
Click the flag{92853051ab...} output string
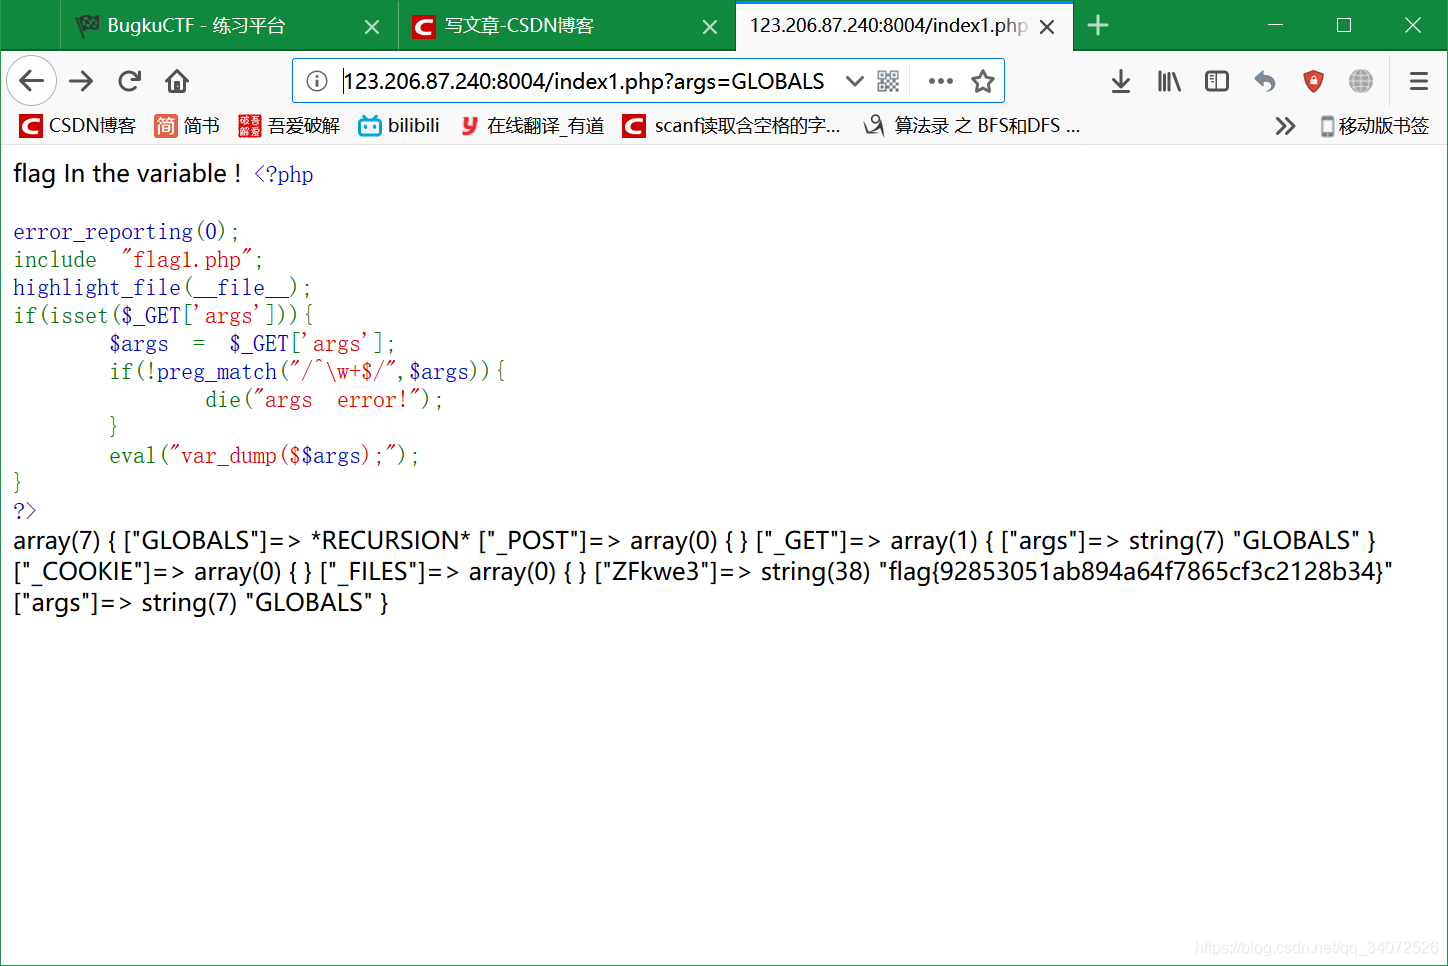pyautogui.click(x=1135, y=571)
